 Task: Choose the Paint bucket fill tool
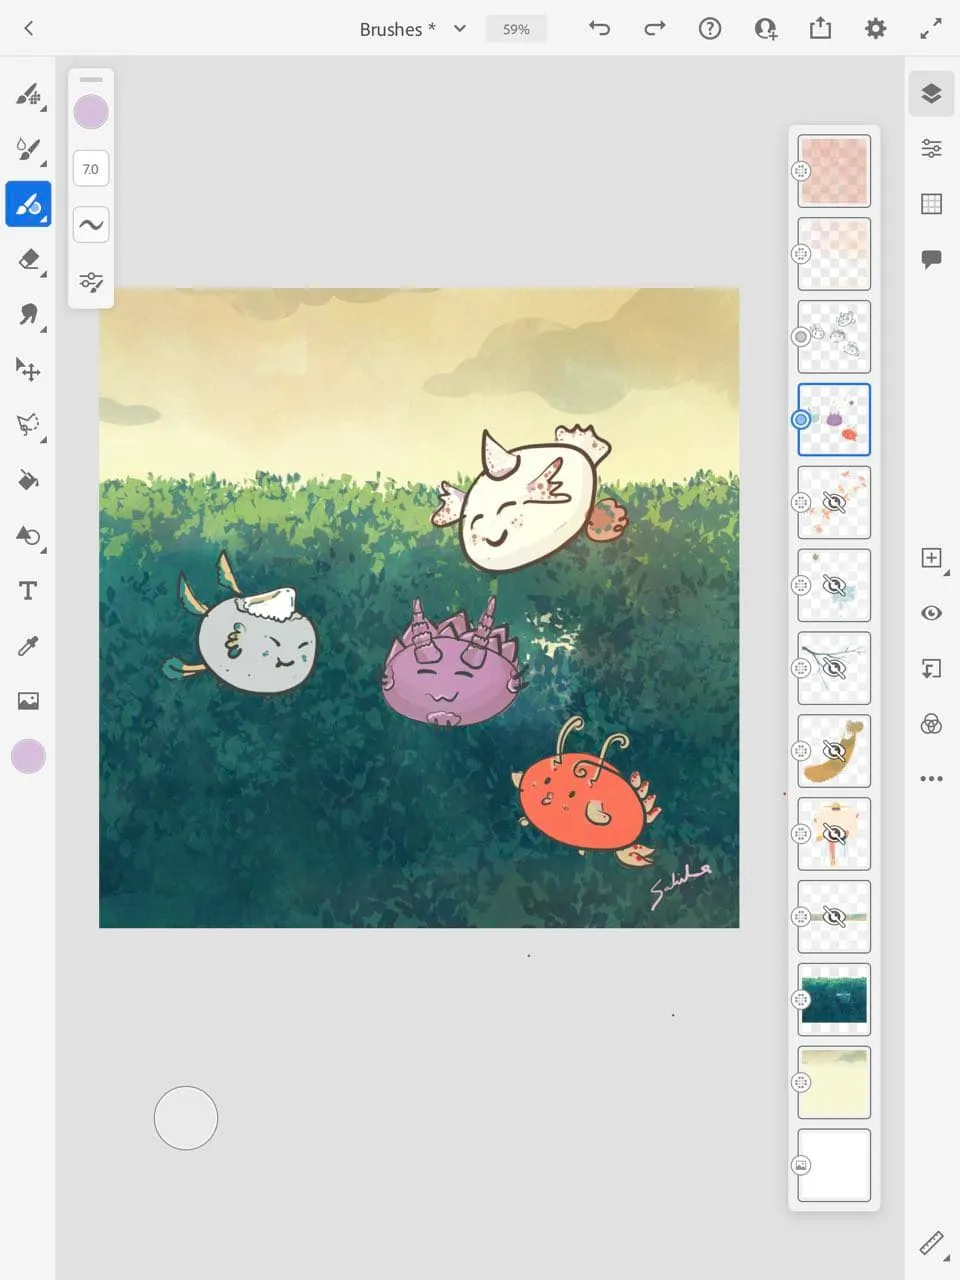pos(28,480)
